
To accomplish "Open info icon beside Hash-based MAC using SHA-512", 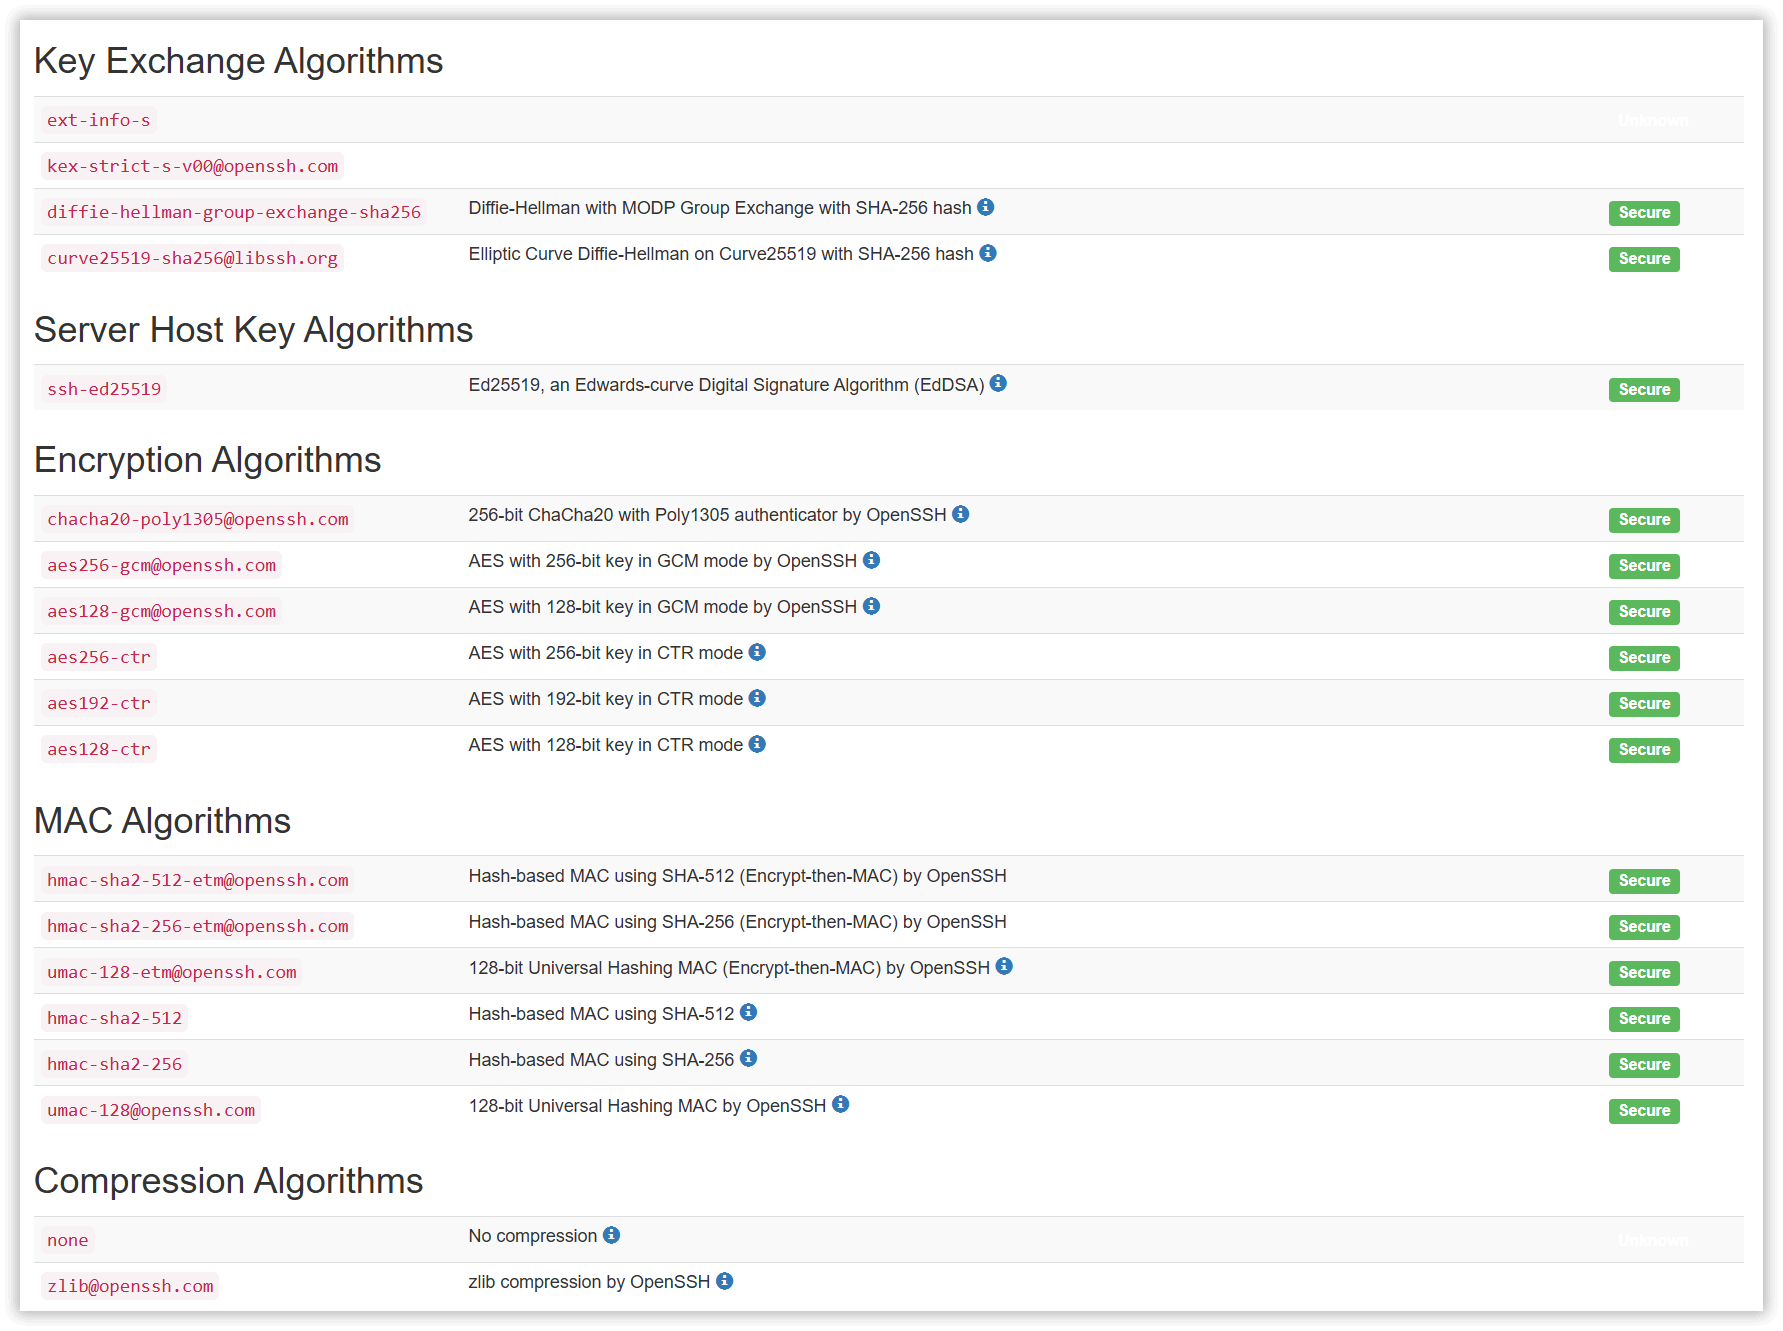I will 748,1012.
